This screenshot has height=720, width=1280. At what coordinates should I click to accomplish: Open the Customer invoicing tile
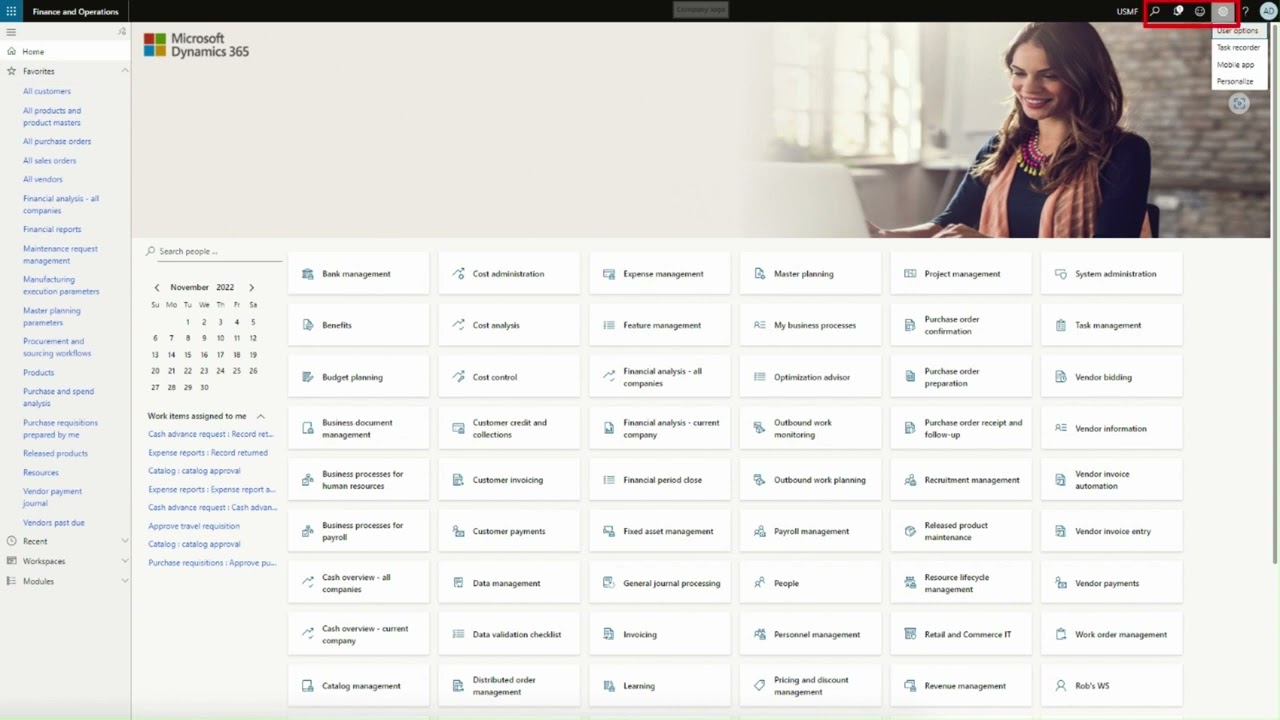click(509, 480)
